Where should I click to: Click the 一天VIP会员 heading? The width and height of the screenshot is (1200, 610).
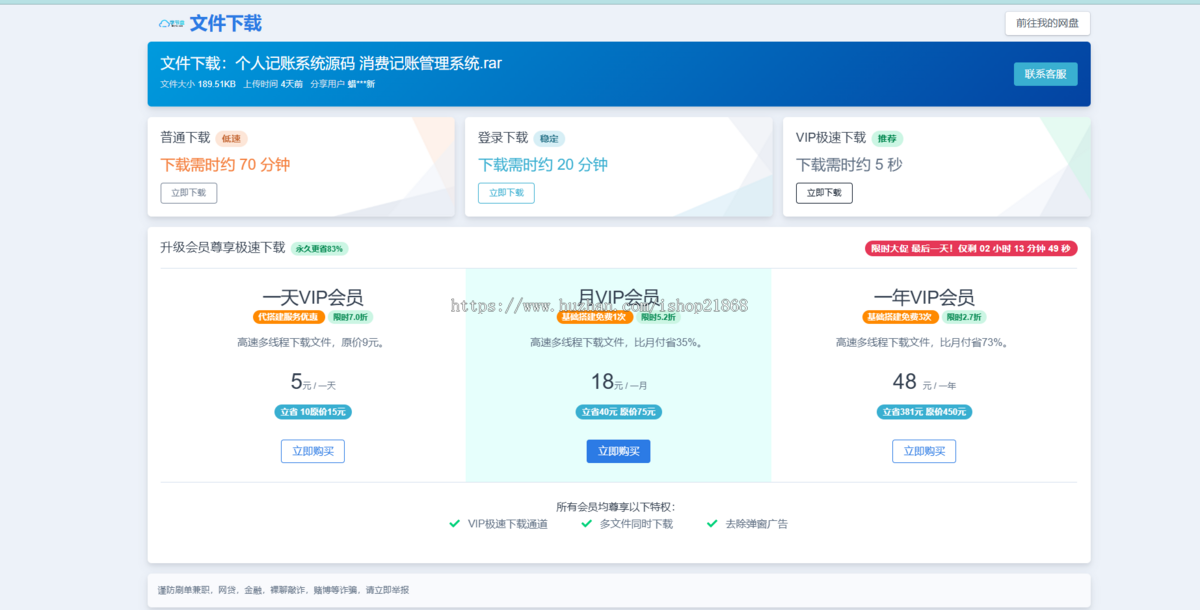point(313,297)
